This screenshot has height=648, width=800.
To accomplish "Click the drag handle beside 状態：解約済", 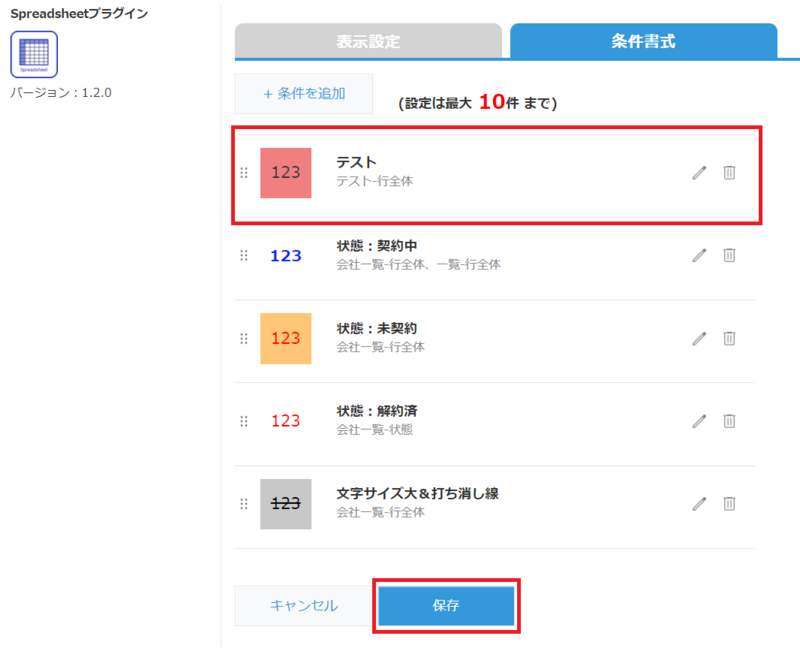I will tap(244, 421).
